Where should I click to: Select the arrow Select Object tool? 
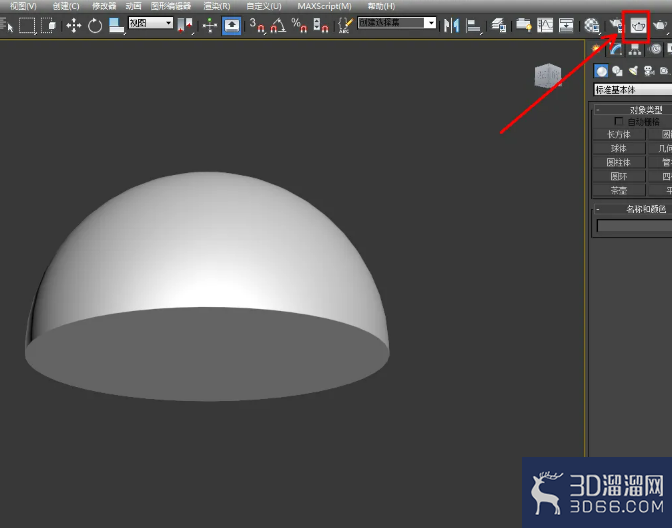(7, 25)
